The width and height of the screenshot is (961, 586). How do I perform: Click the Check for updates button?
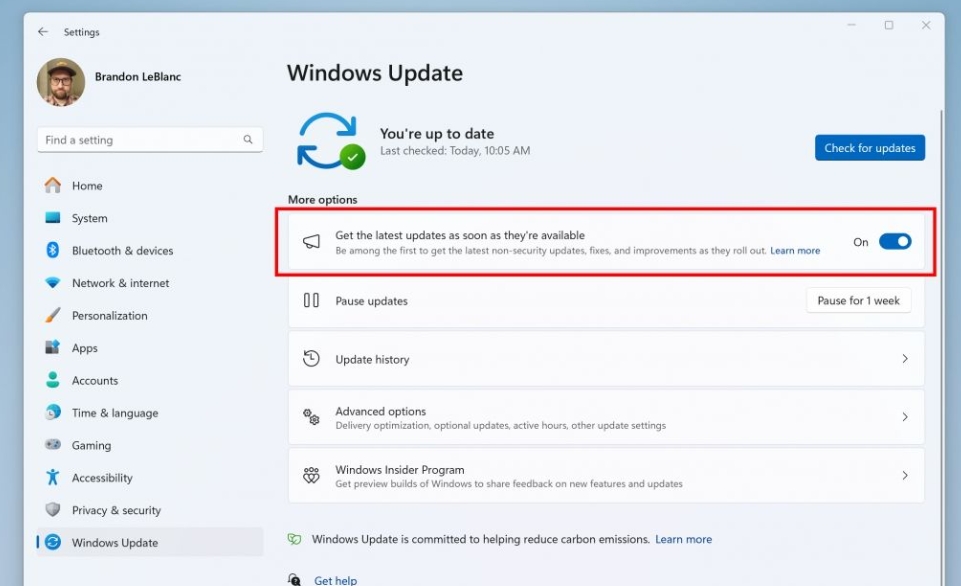click(x=870, y=148)
